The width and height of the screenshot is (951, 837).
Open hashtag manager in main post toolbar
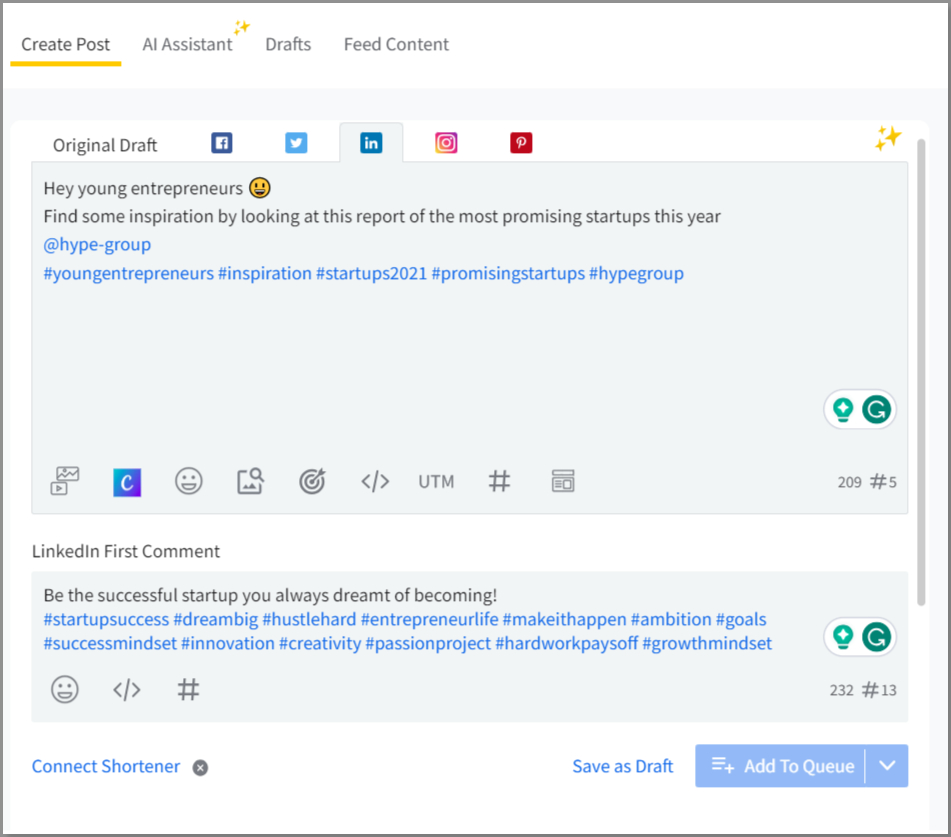[499, 481]
